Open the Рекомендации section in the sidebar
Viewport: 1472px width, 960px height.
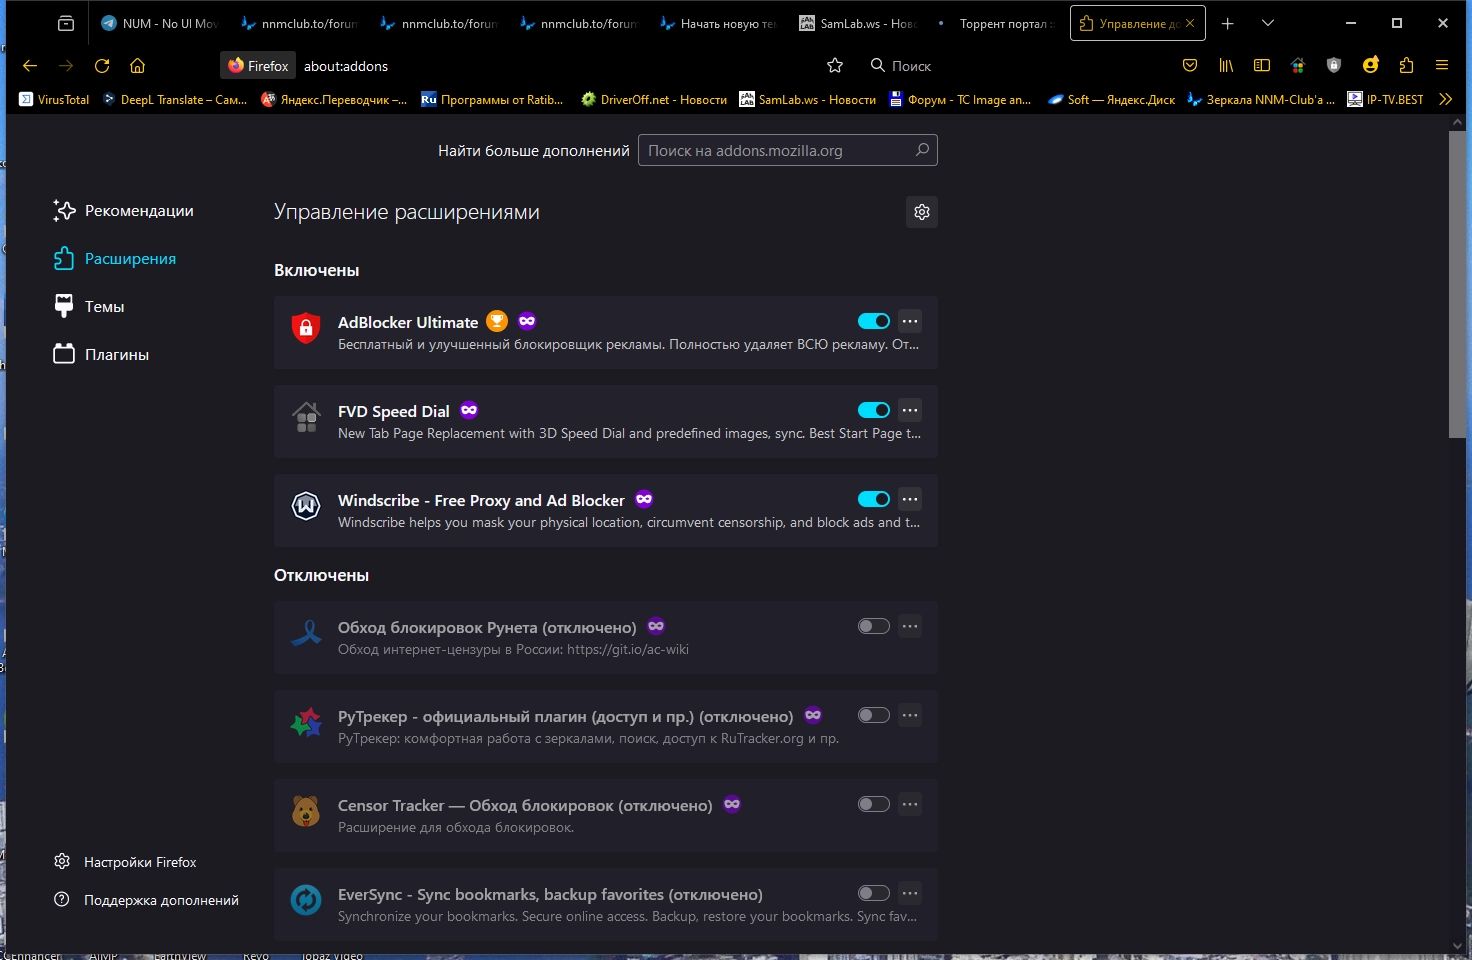(x=138, y=211)
